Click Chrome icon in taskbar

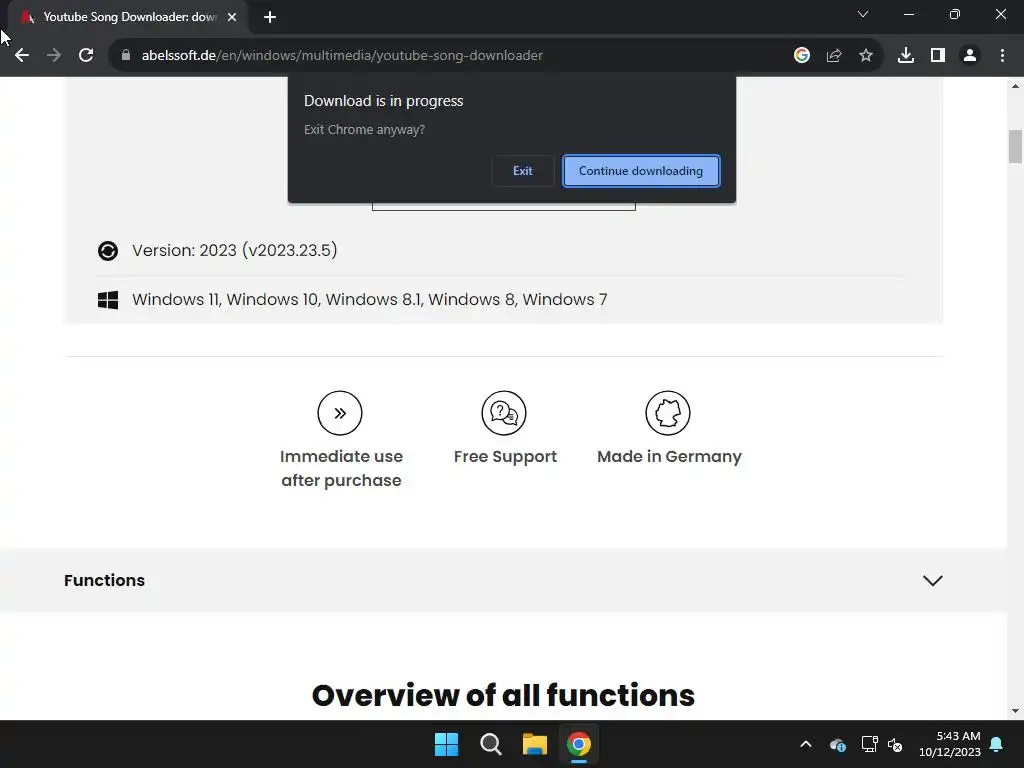click(x=579, y=744)
